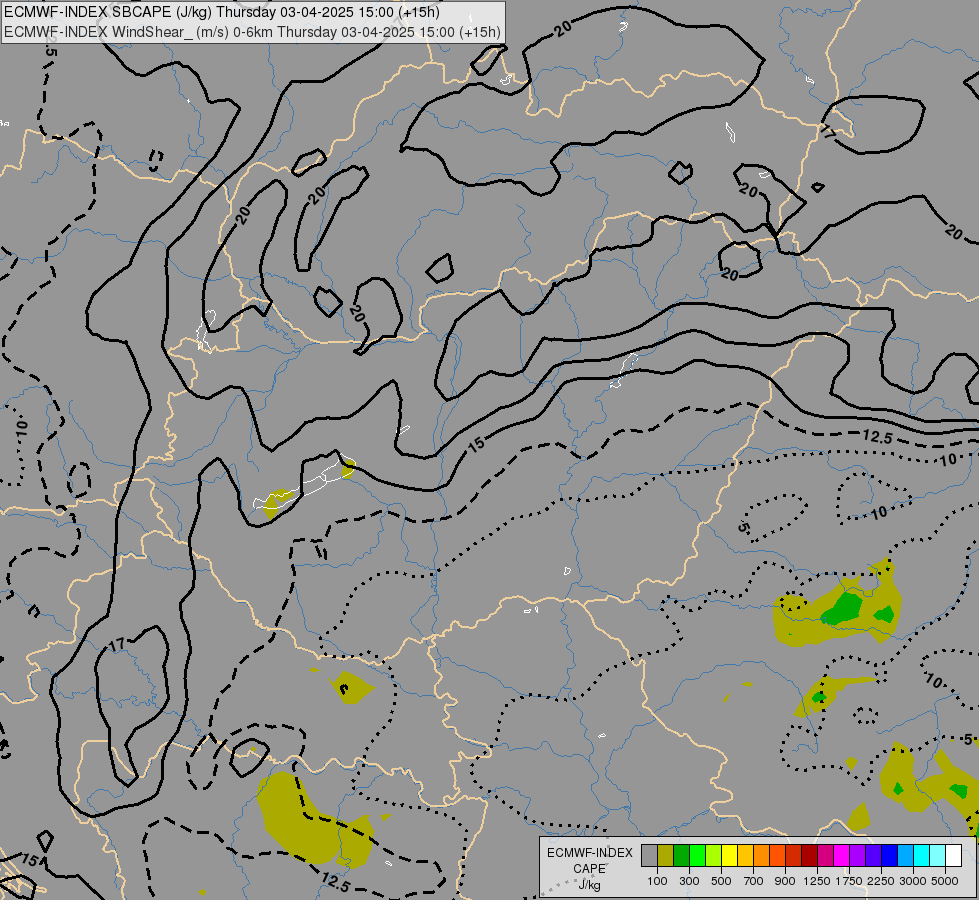Click the legend value 100
This screenshot has width=979, height=900.
[657, 881]
